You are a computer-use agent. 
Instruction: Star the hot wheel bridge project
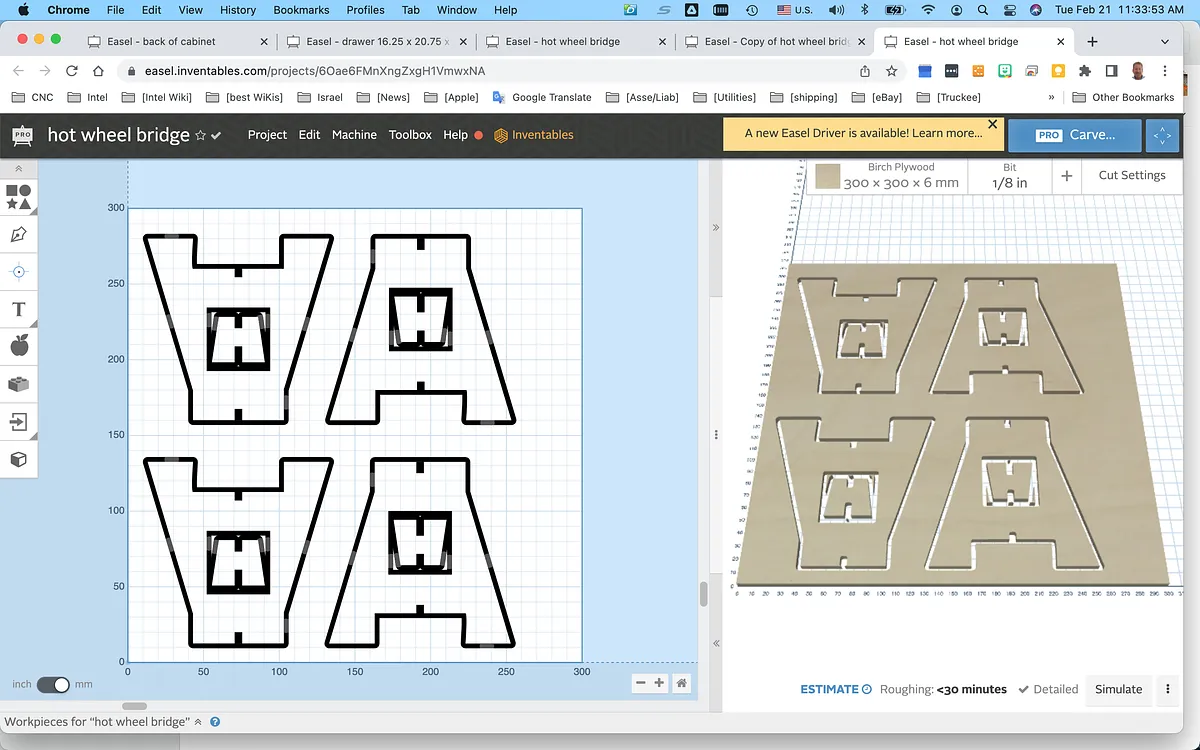point(200,135)
